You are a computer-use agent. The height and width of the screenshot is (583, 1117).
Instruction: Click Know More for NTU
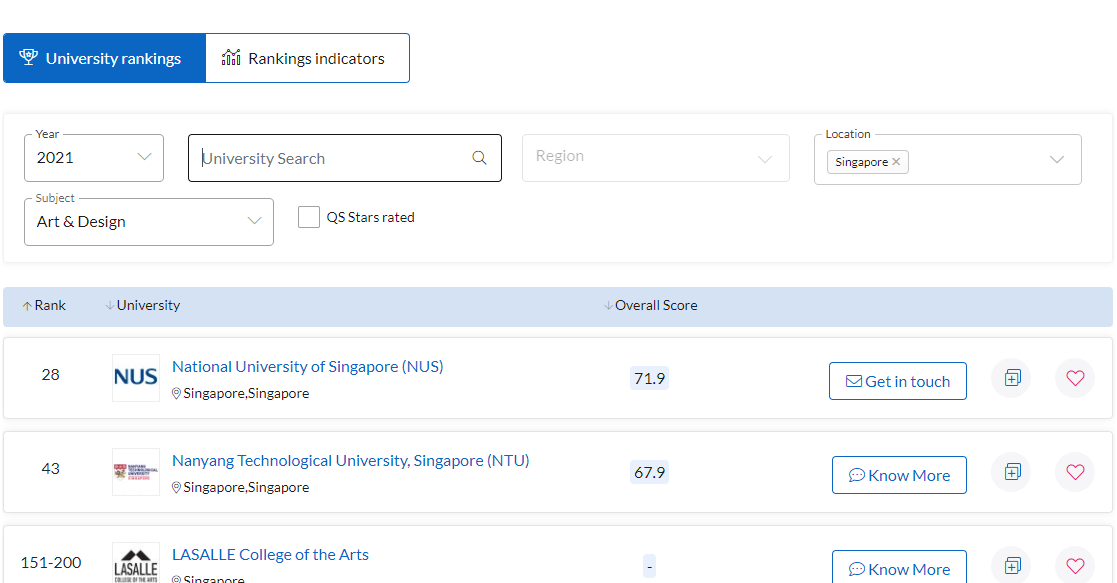[x=898, y=475]
